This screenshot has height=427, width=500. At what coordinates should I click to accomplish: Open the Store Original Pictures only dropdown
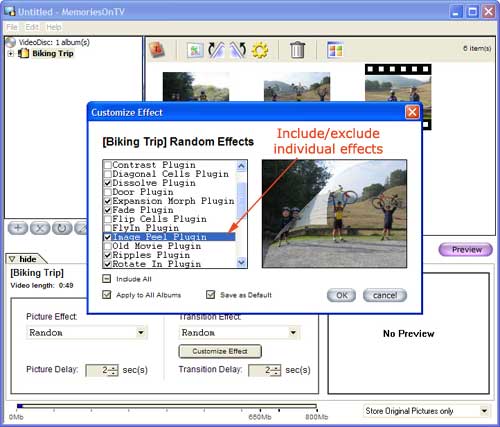(484, 411)
